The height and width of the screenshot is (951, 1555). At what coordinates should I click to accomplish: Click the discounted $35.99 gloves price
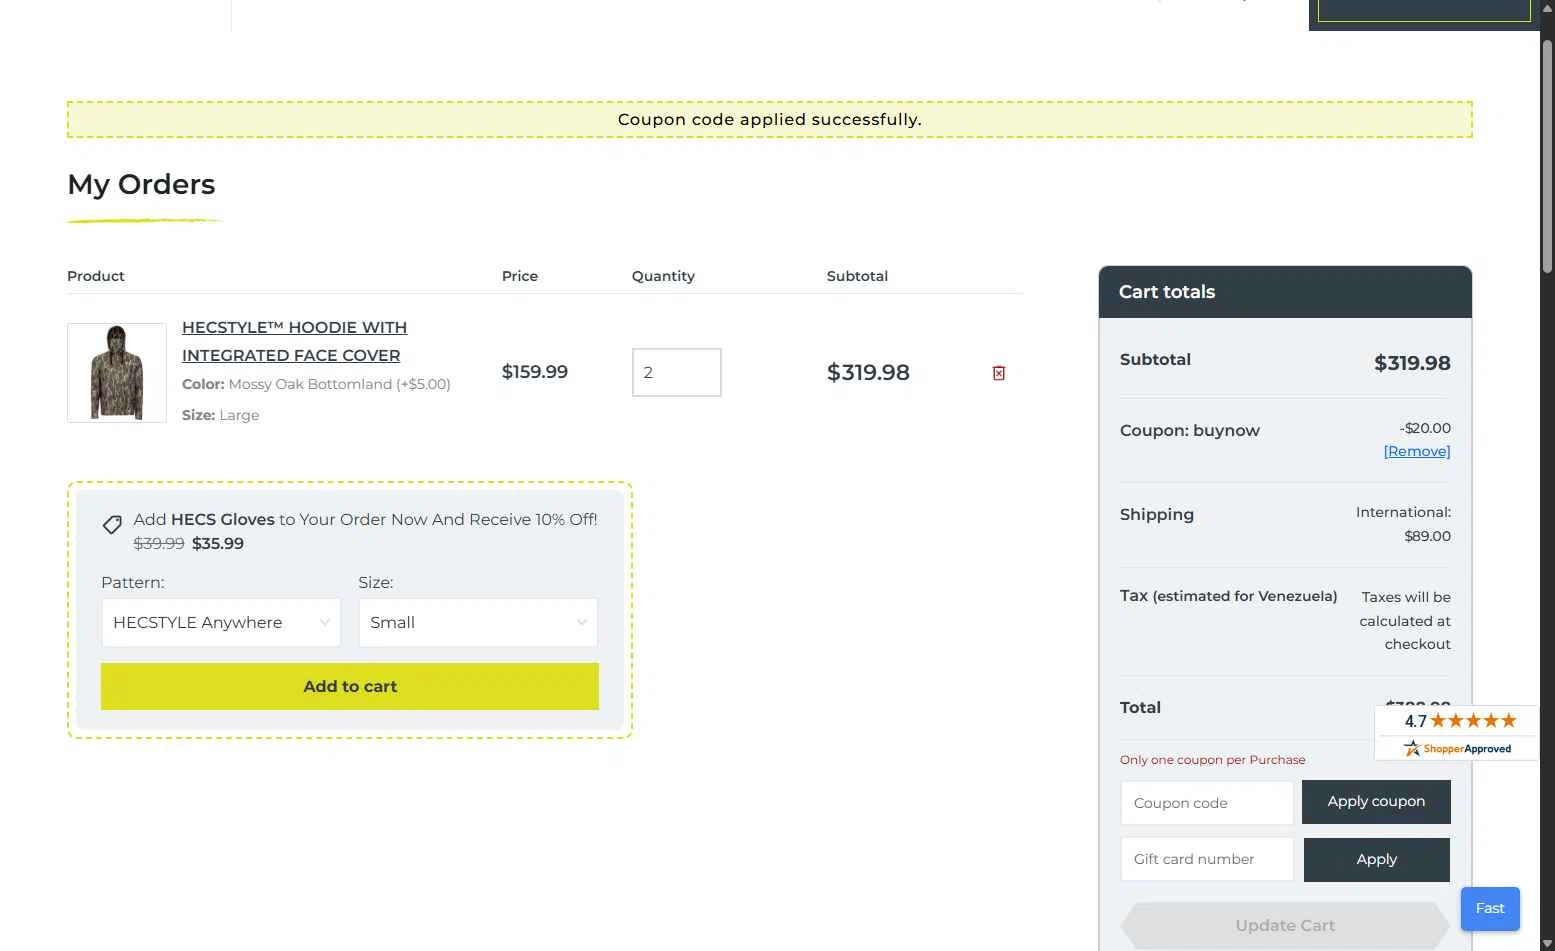[218, 544]
